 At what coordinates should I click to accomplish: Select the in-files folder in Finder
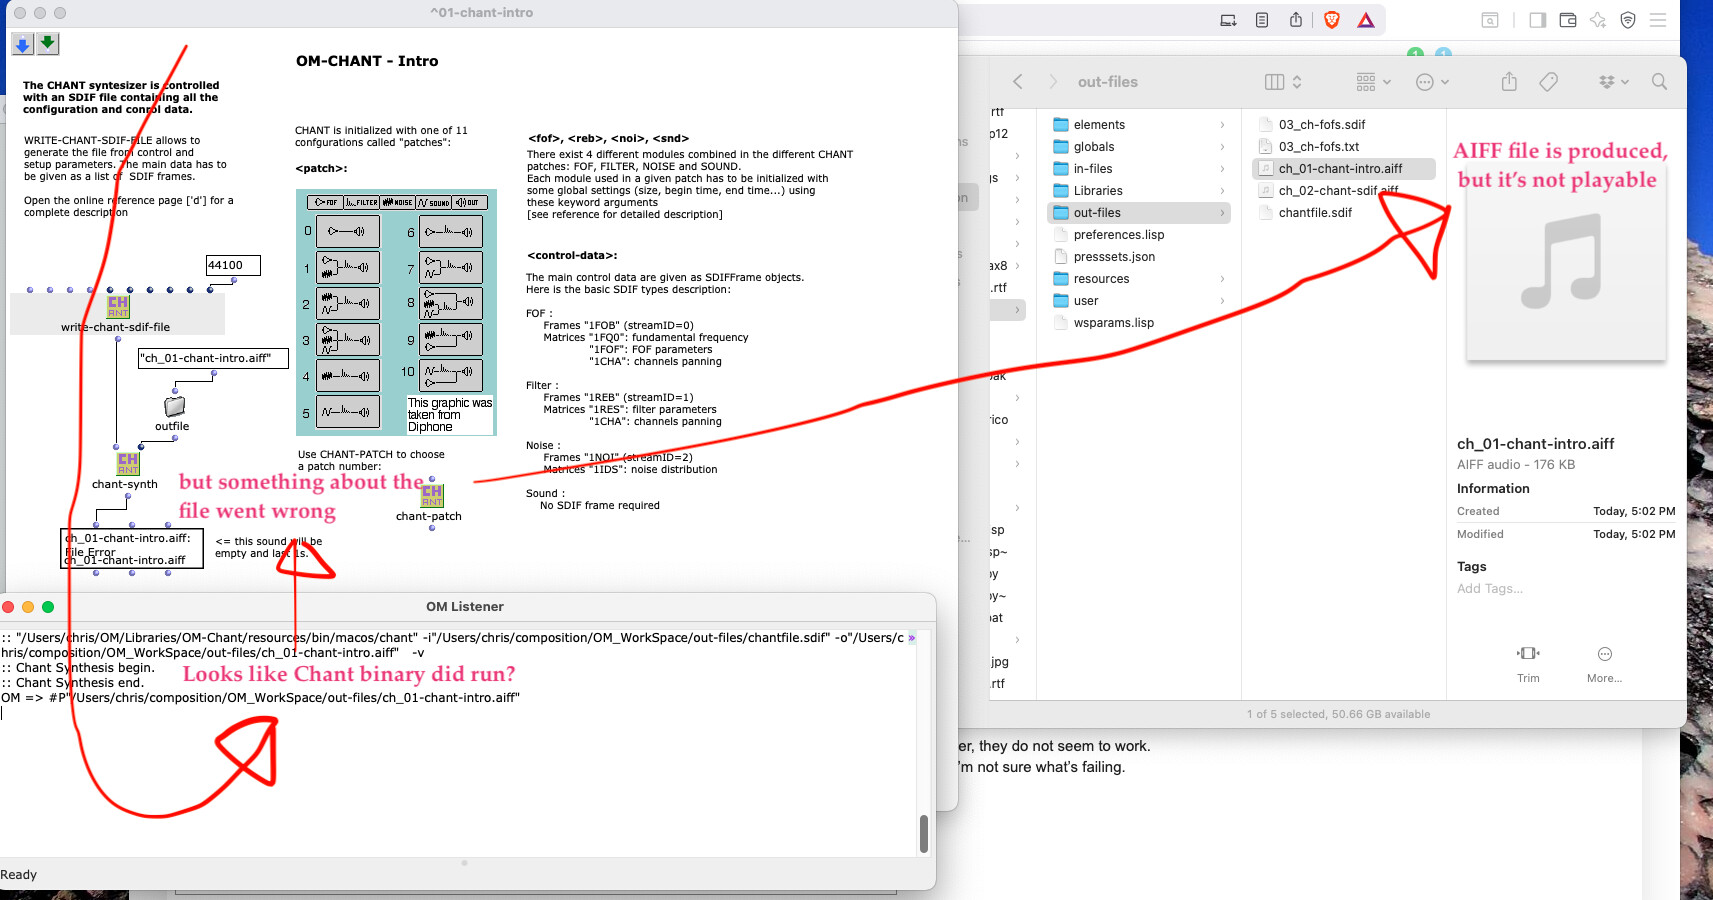point(1139,169)
